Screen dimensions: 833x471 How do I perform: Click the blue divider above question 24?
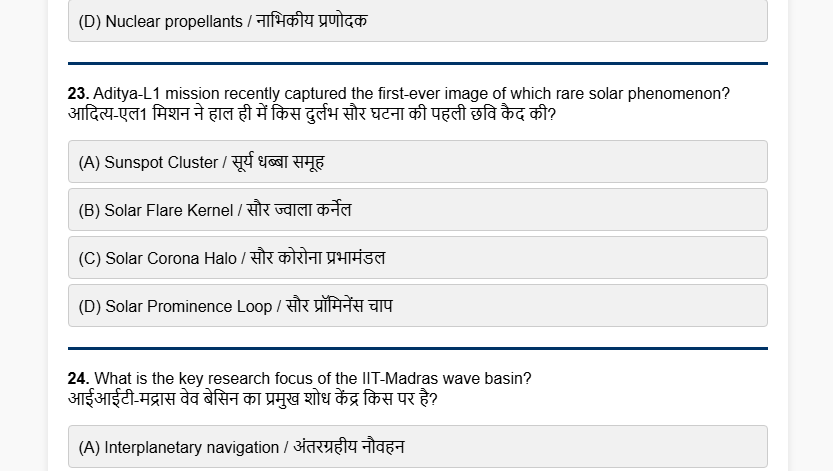pyautogui.click(x=418, y=348)
